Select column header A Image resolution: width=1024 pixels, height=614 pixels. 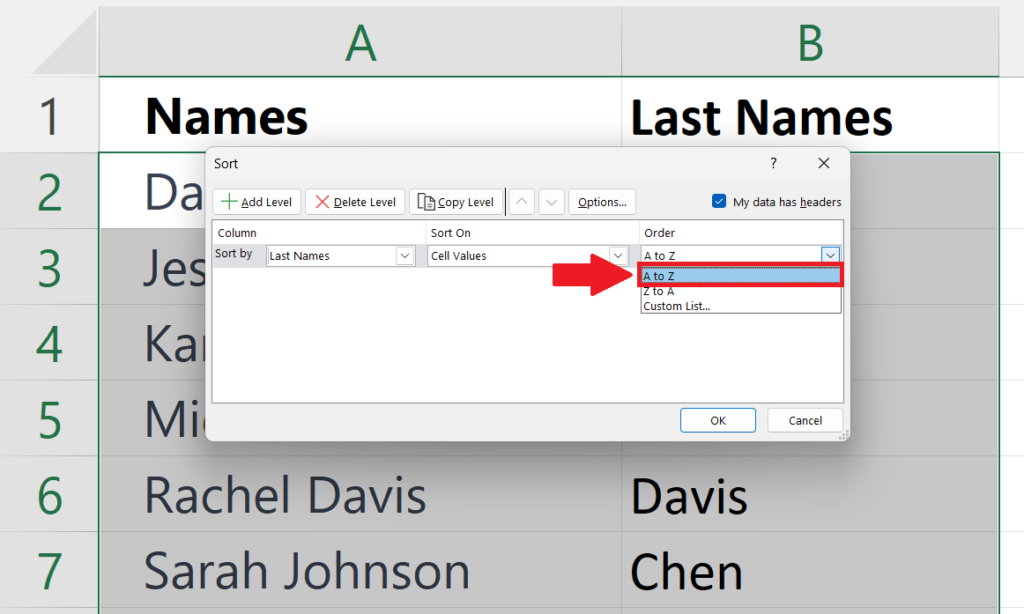tap(360, 42)
